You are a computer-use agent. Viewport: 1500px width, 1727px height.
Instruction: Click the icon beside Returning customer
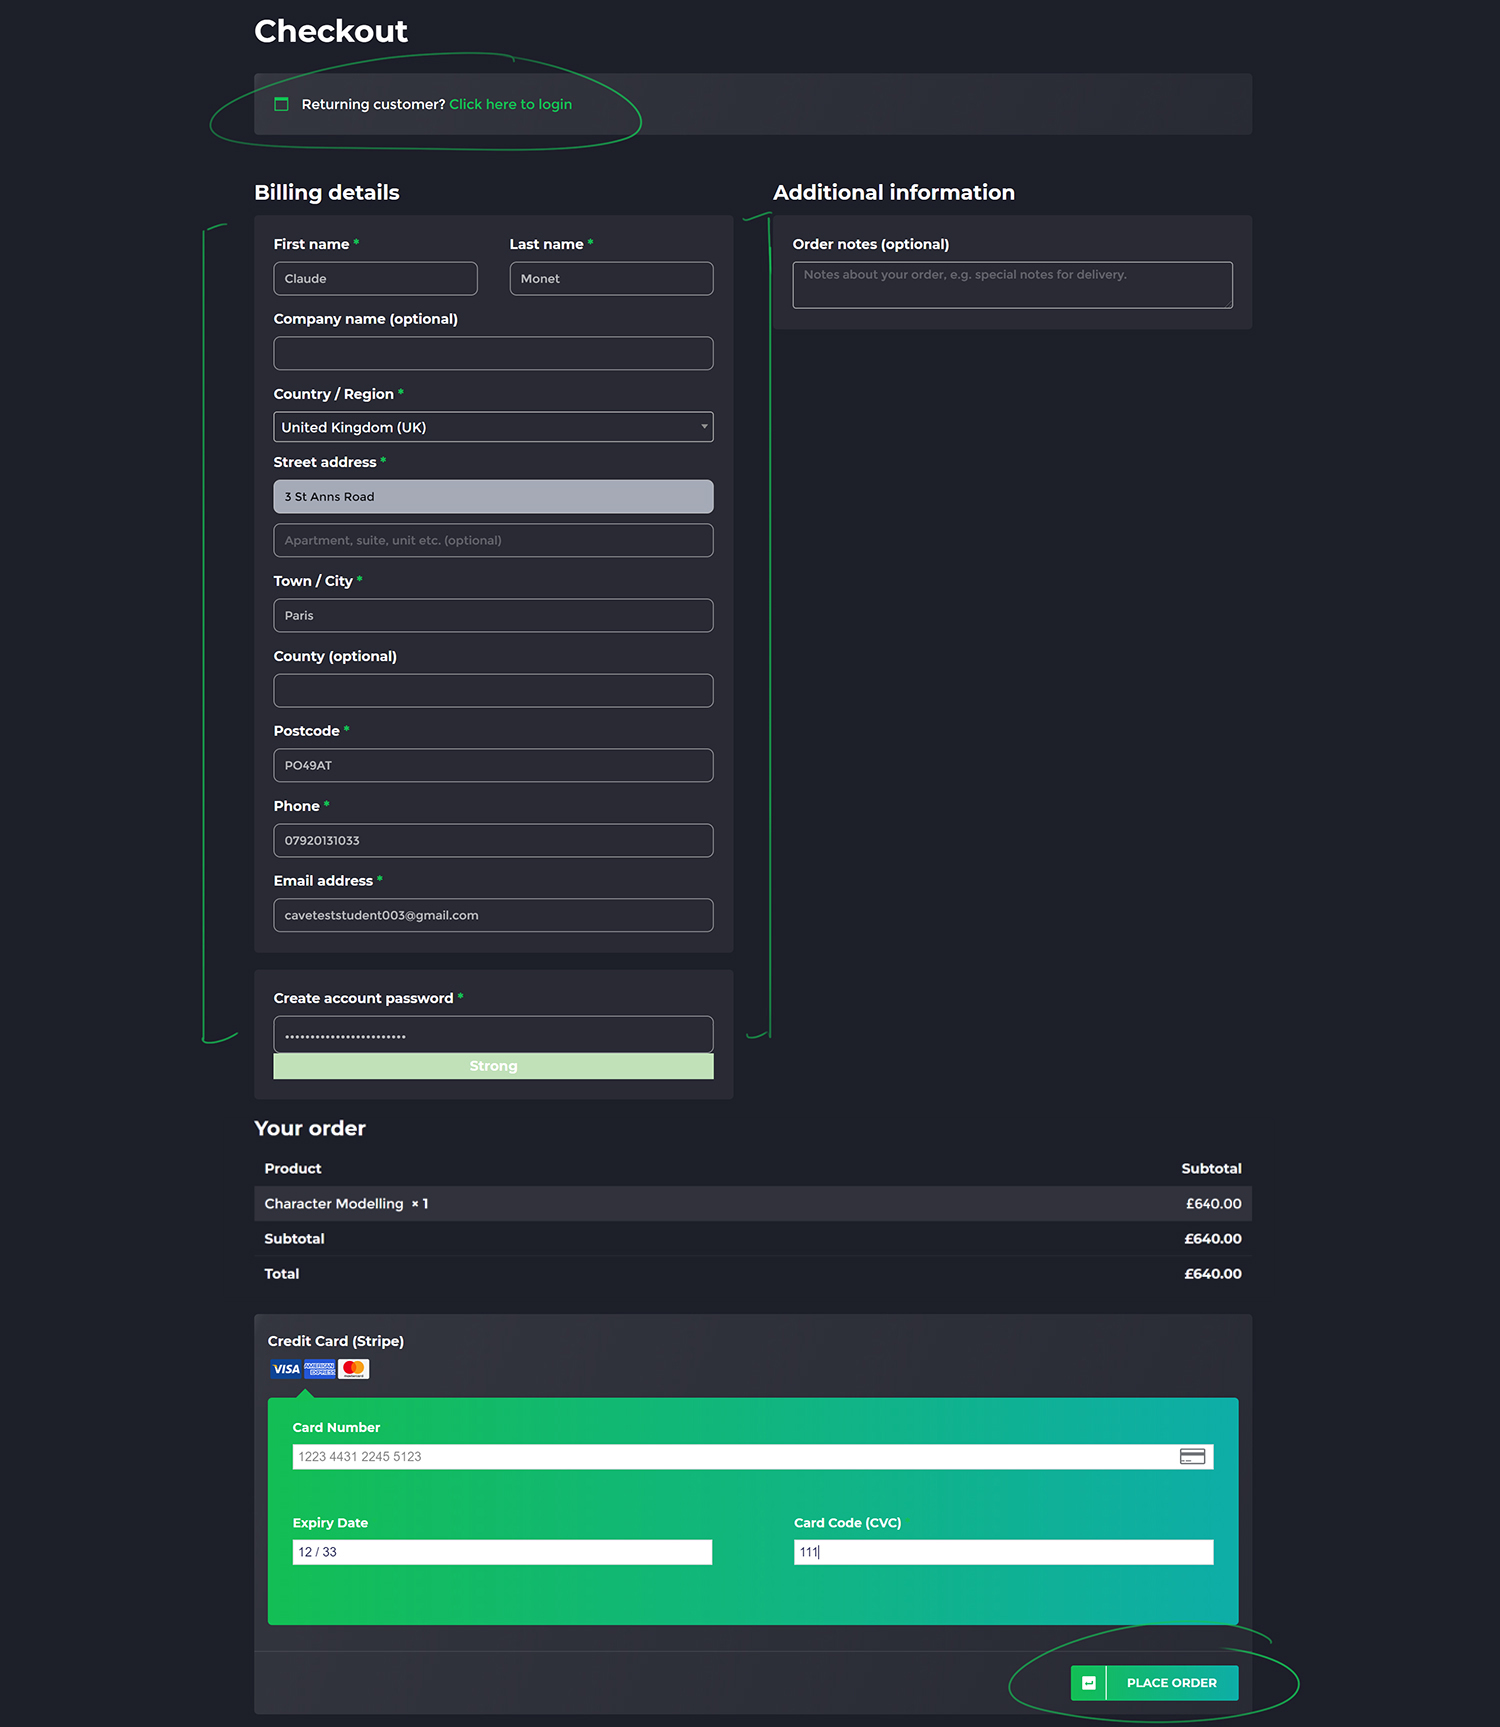pyautogui.click(x=282, y=104)
